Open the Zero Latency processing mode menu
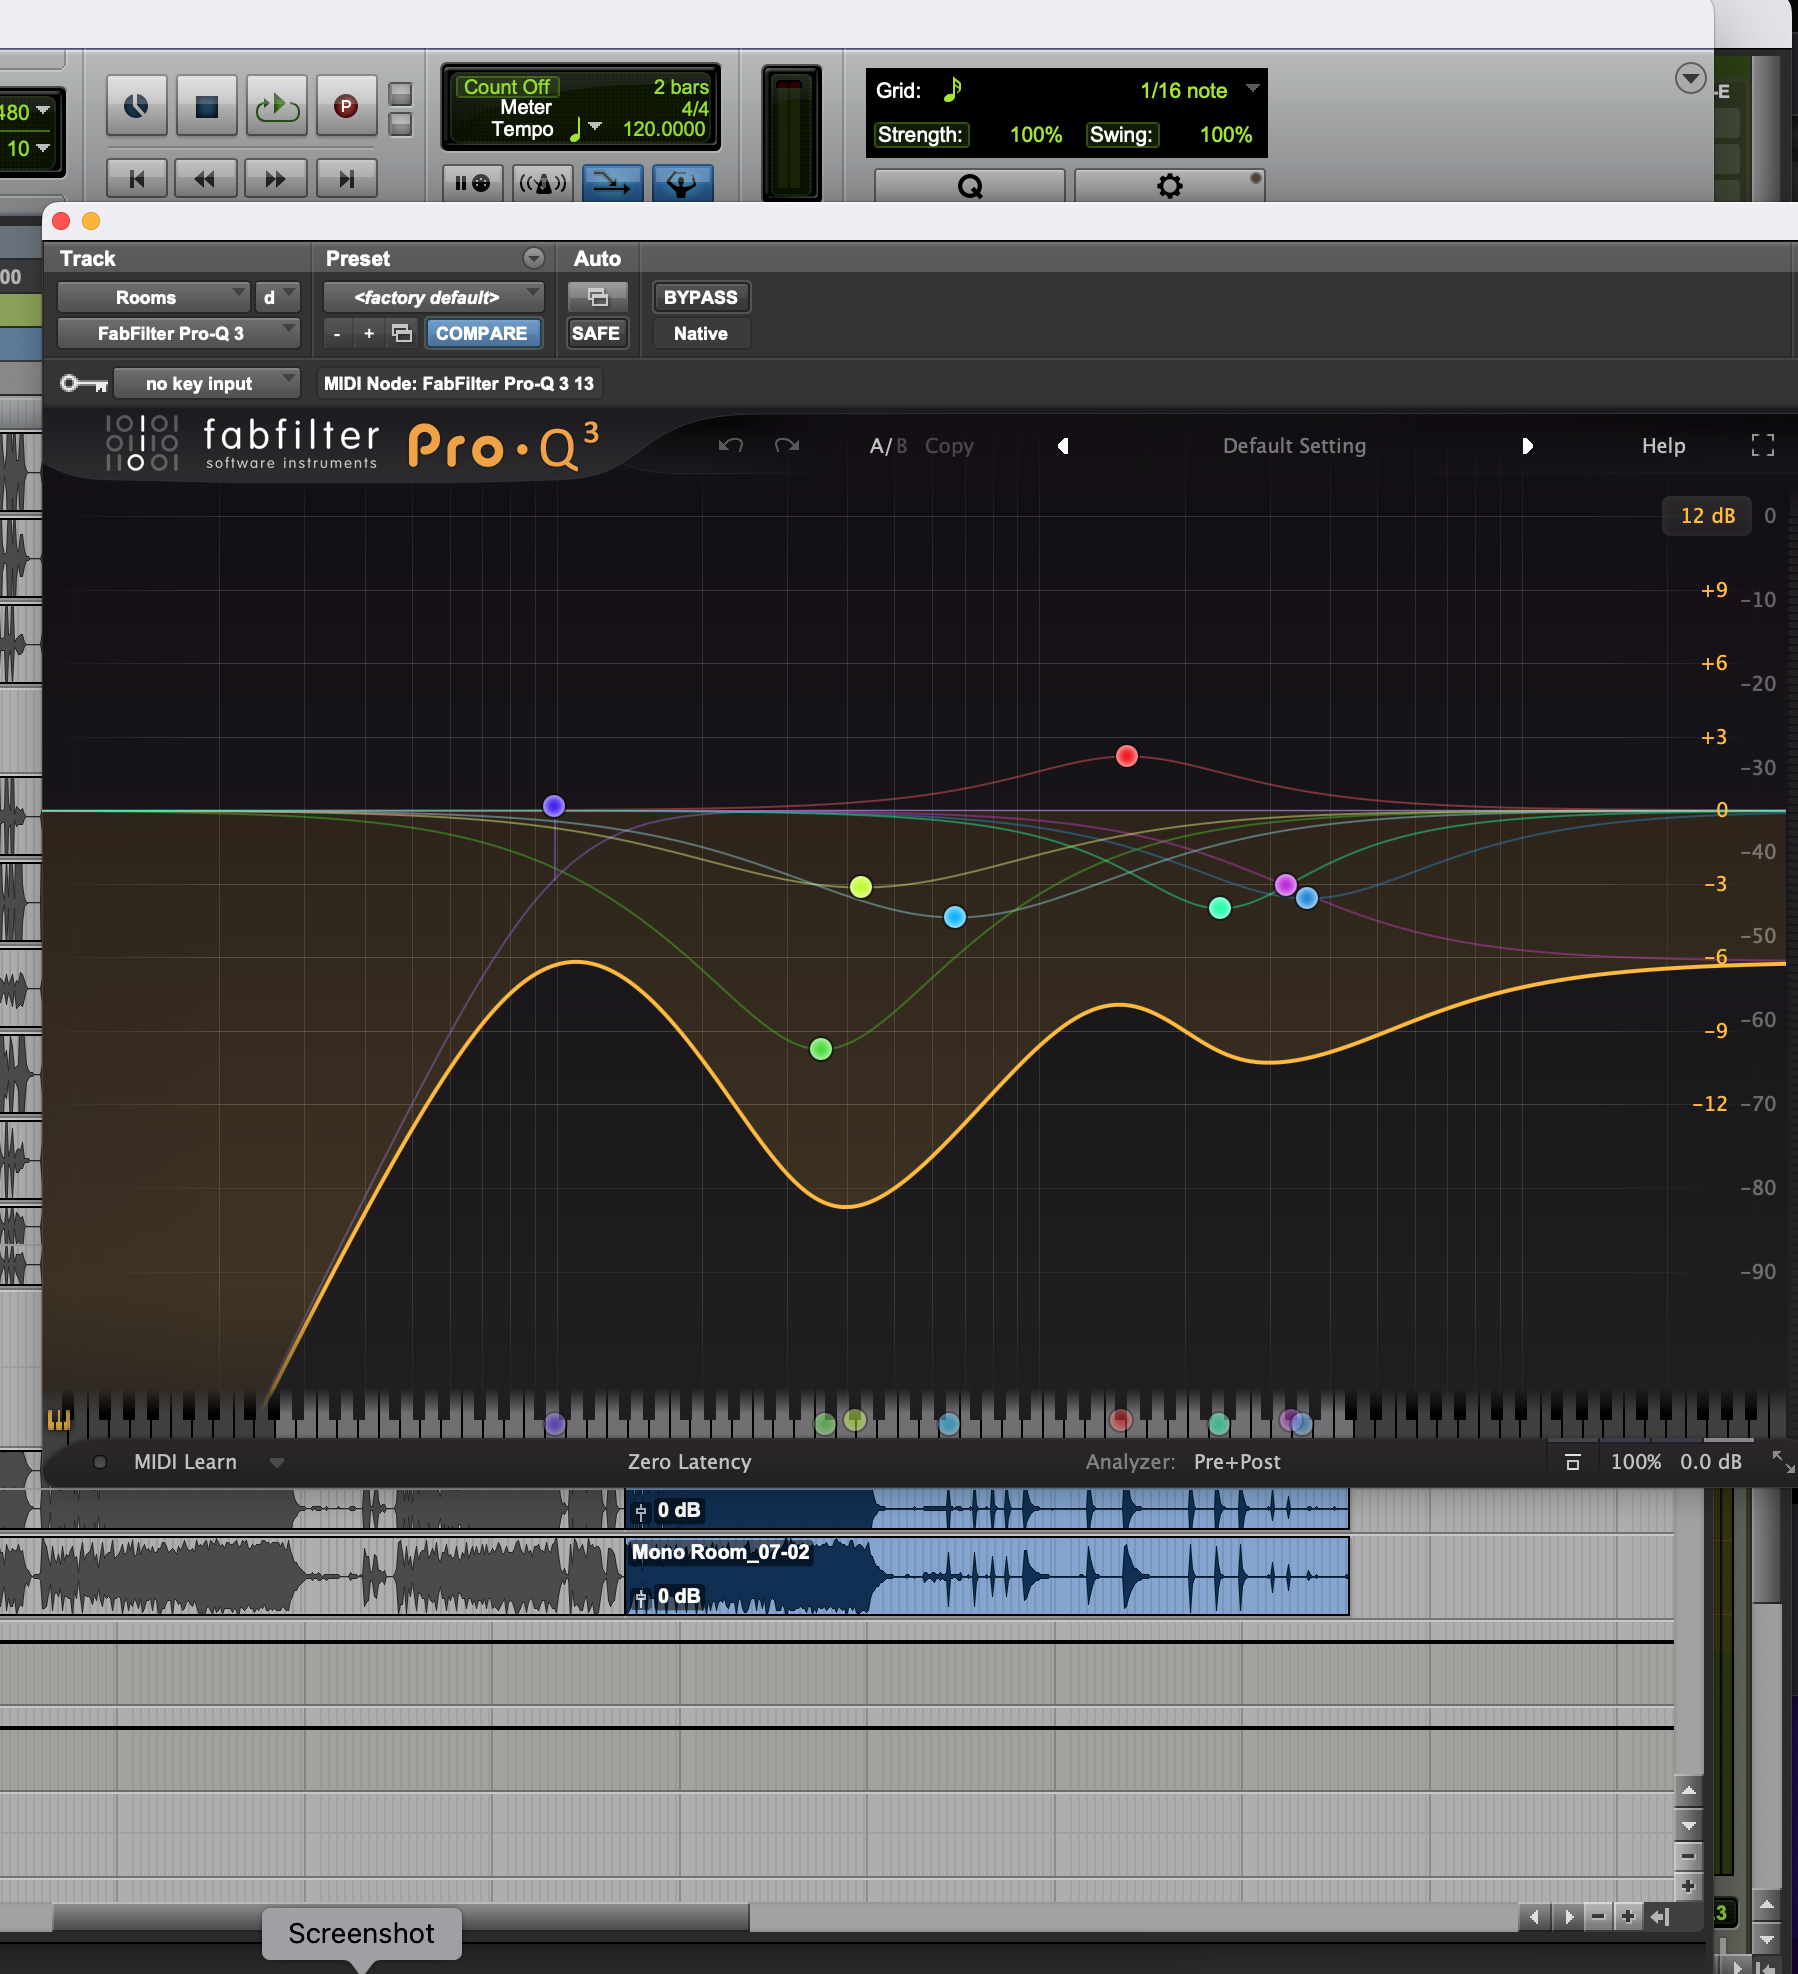 coord(689,1462)
